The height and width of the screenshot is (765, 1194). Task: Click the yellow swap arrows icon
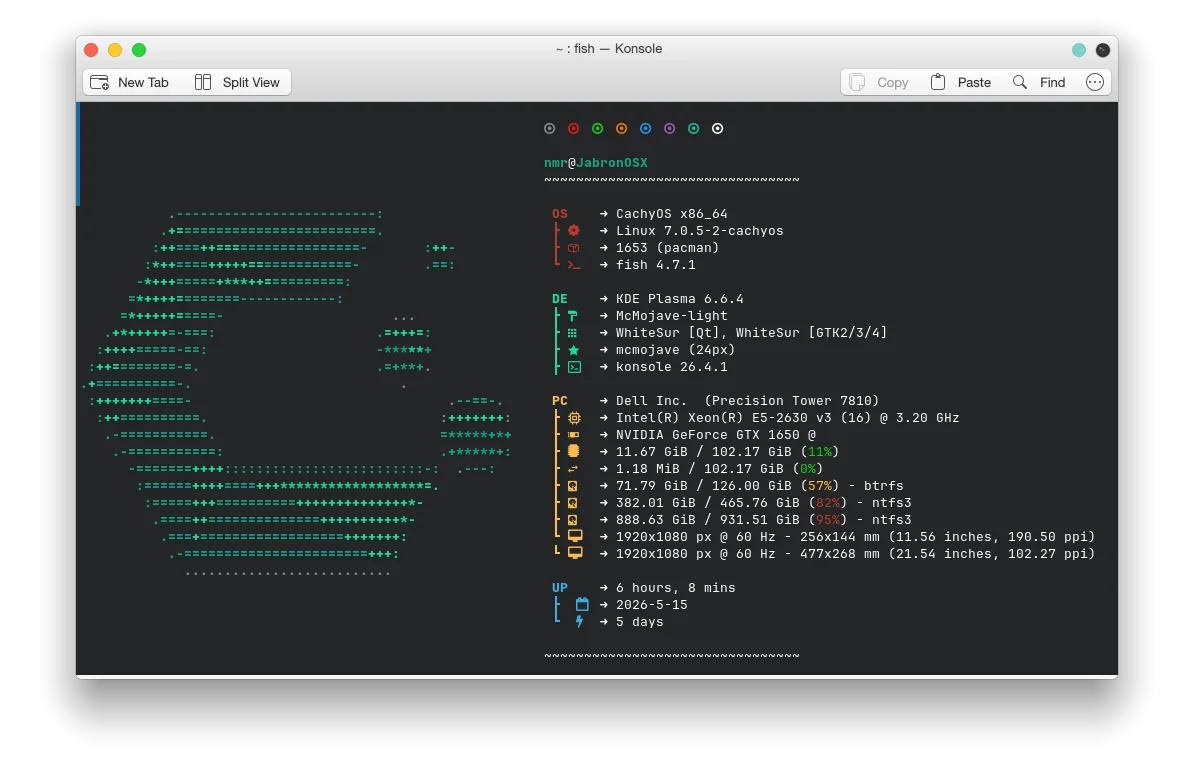click(x=573, y=469)
